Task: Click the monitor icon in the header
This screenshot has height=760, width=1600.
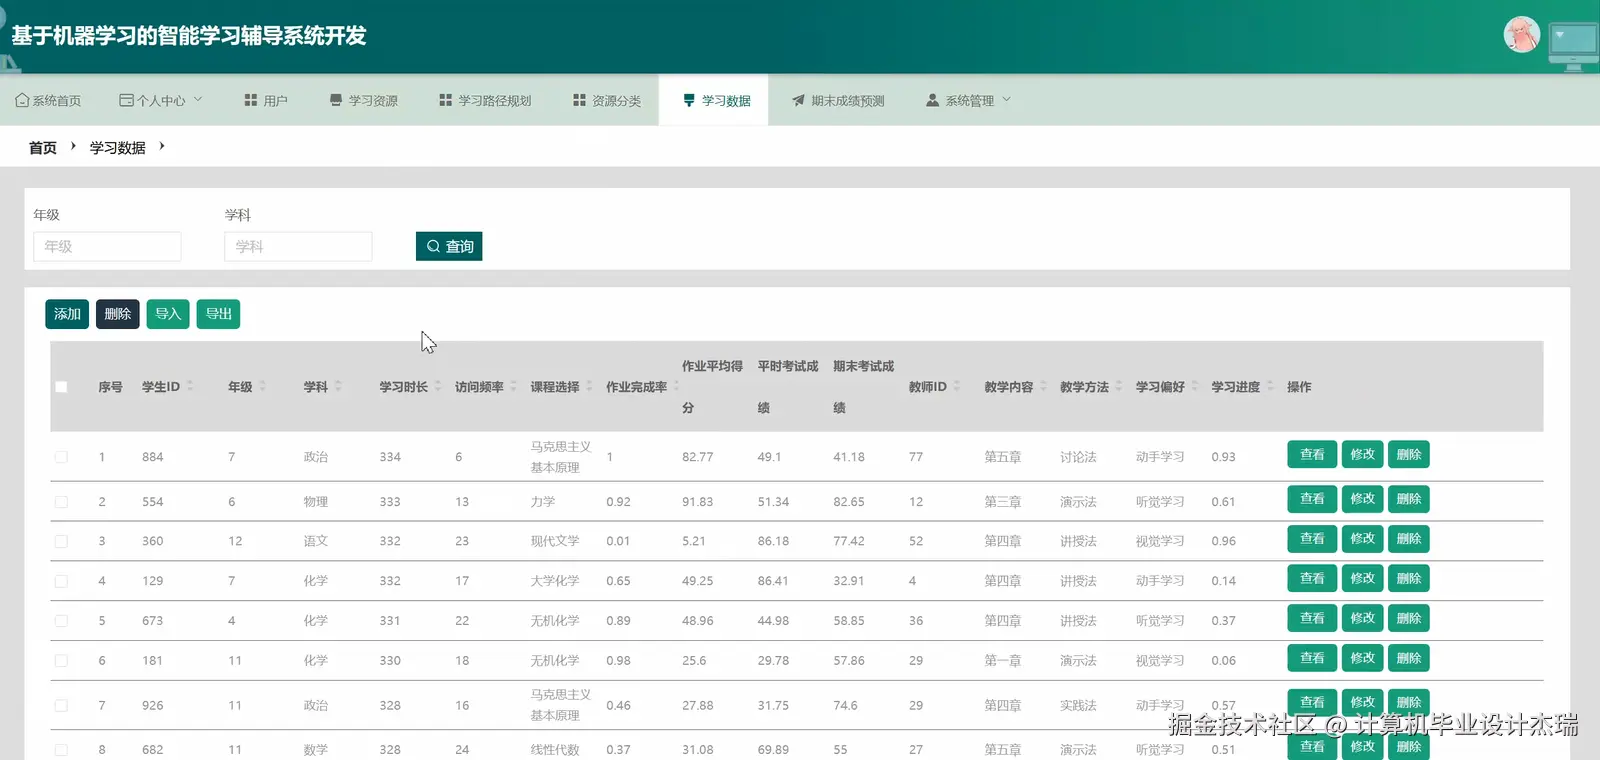Action: point(1573,46)
